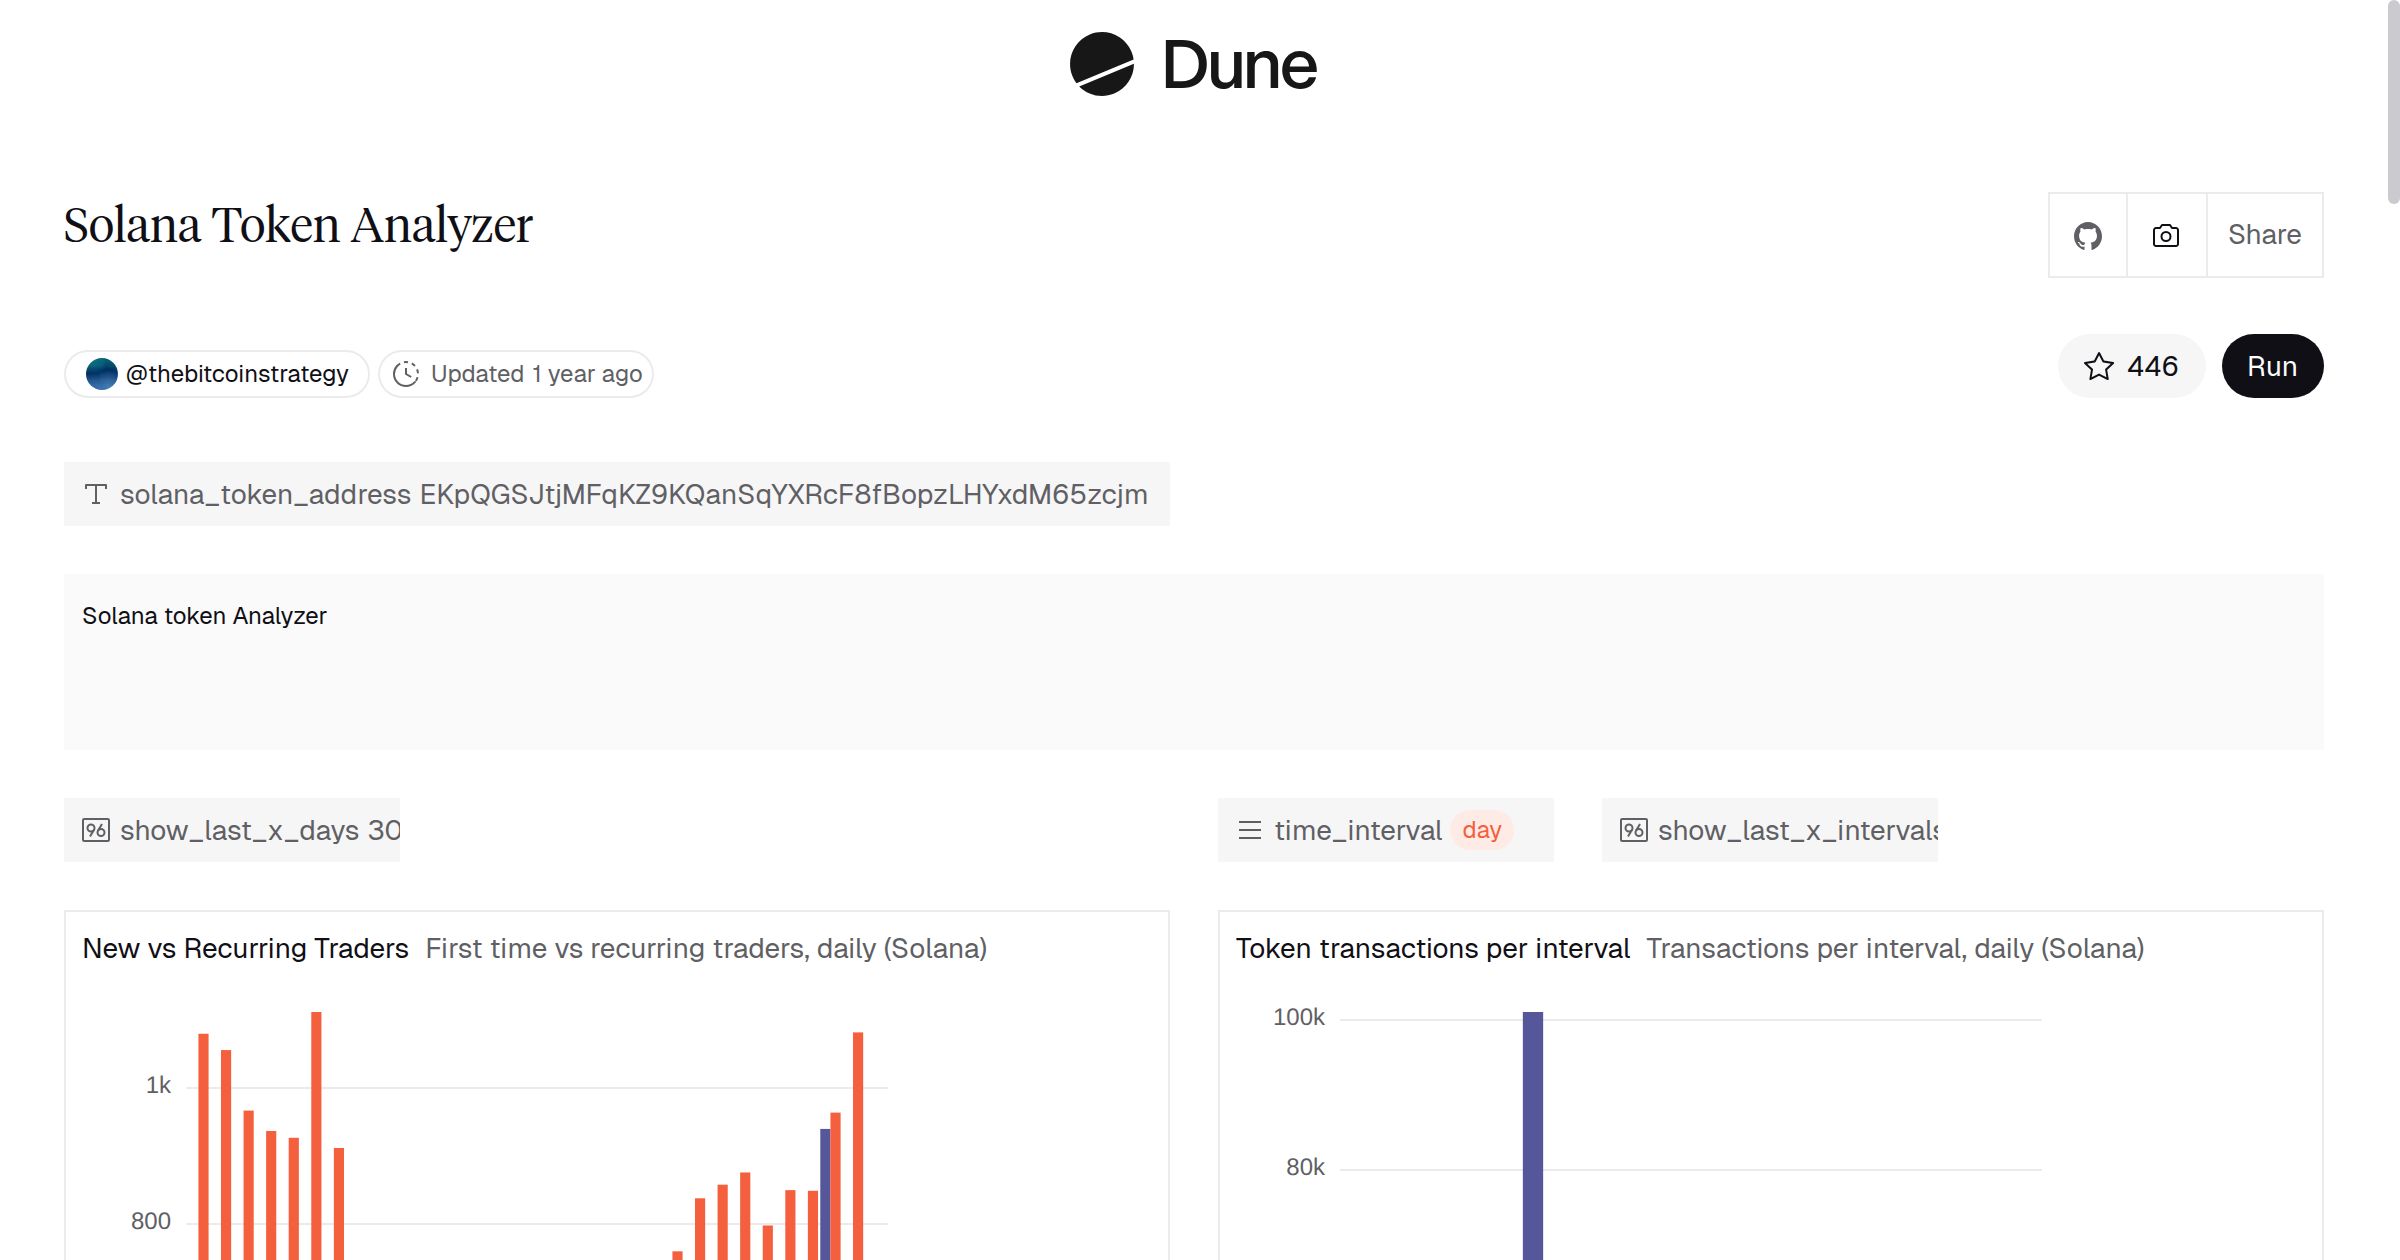Click the Share button
Viewport: 2400px width, 1260px height.
(2264, 235)
